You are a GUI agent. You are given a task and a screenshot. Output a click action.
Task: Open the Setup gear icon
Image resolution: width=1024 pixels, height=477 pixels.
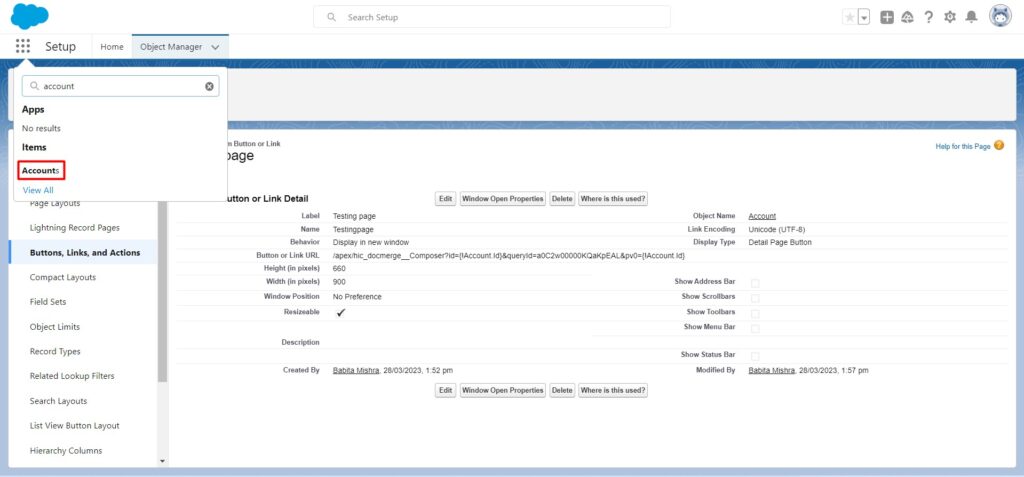tap(950, 18)
